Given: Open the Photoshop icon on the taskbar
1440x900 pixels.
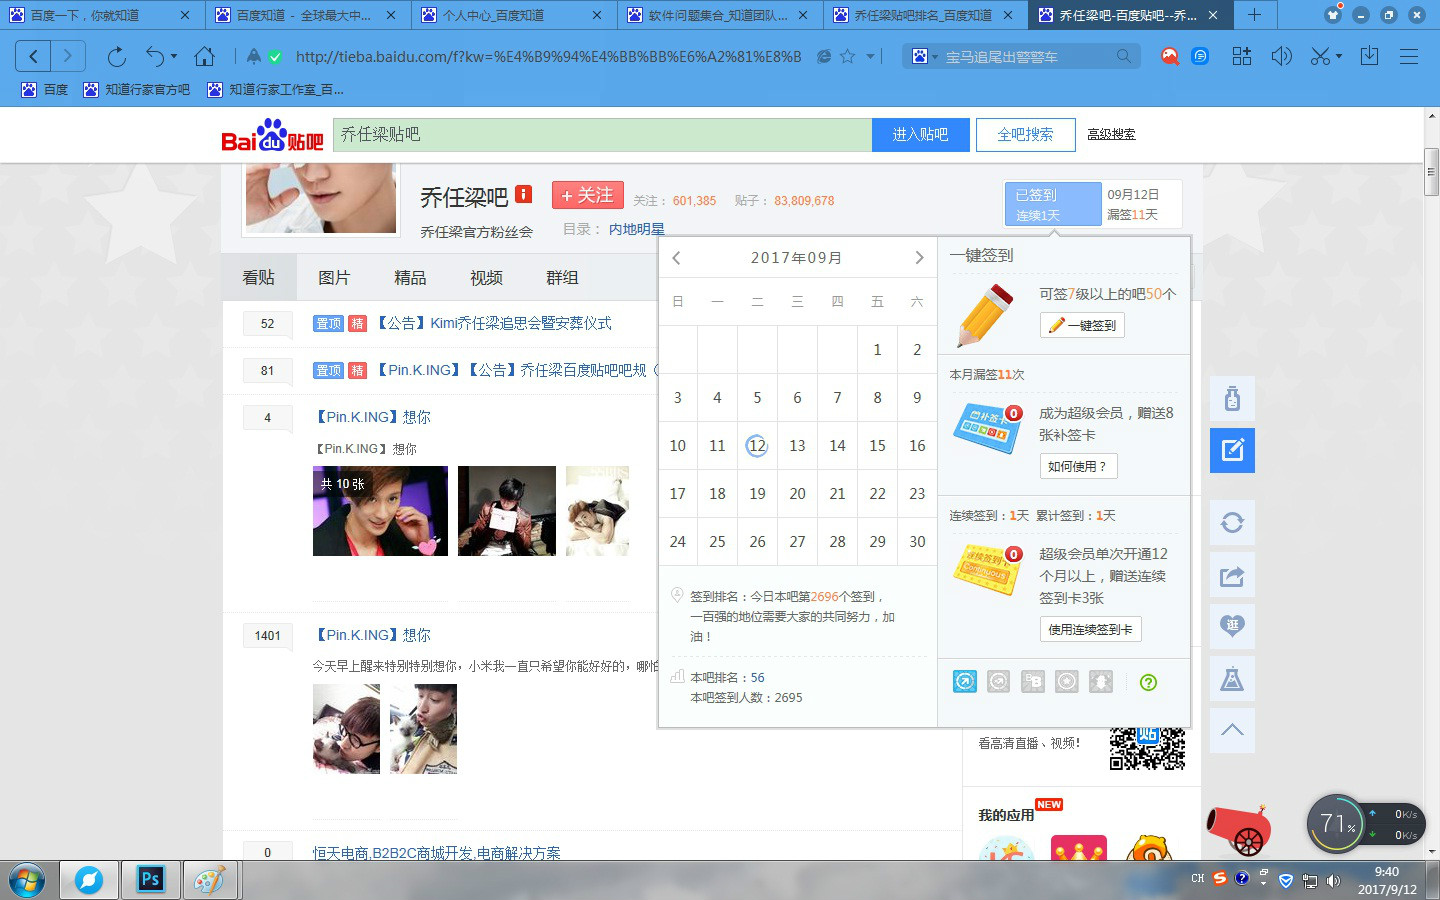Looking at the screenshot, I should [x=150, y=880].
